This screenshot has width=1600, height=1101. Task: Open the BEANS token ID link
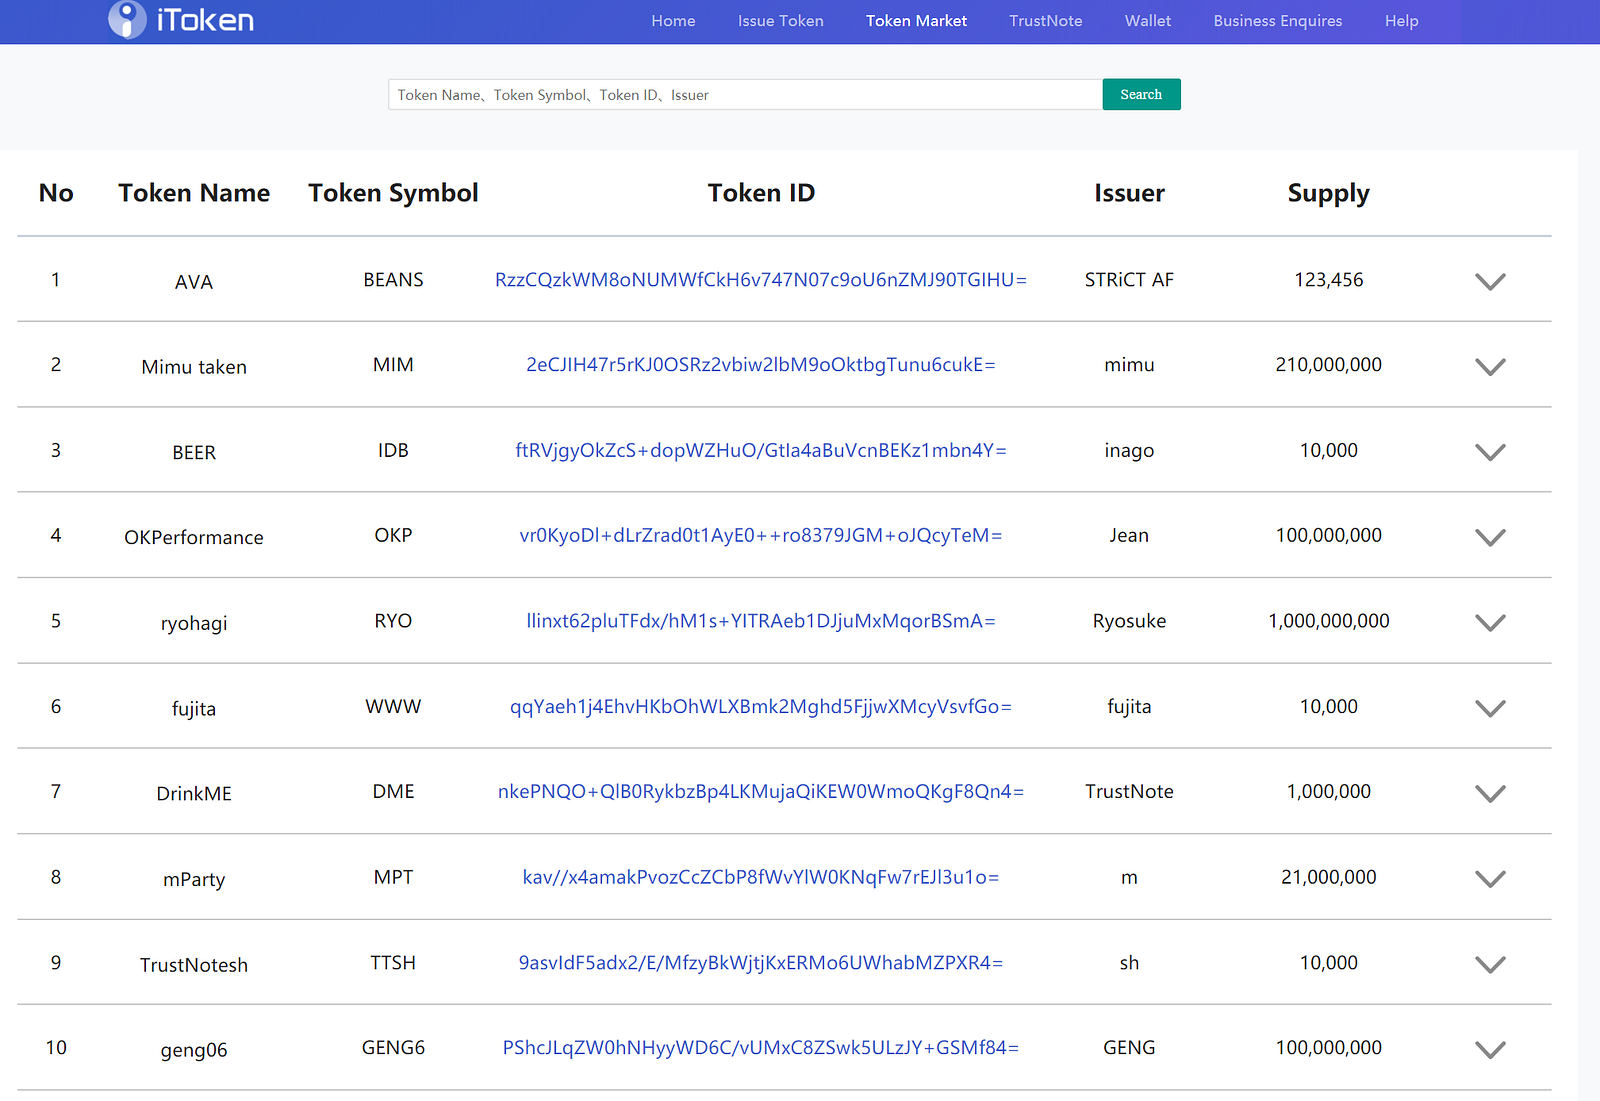[x=760, y=280]
